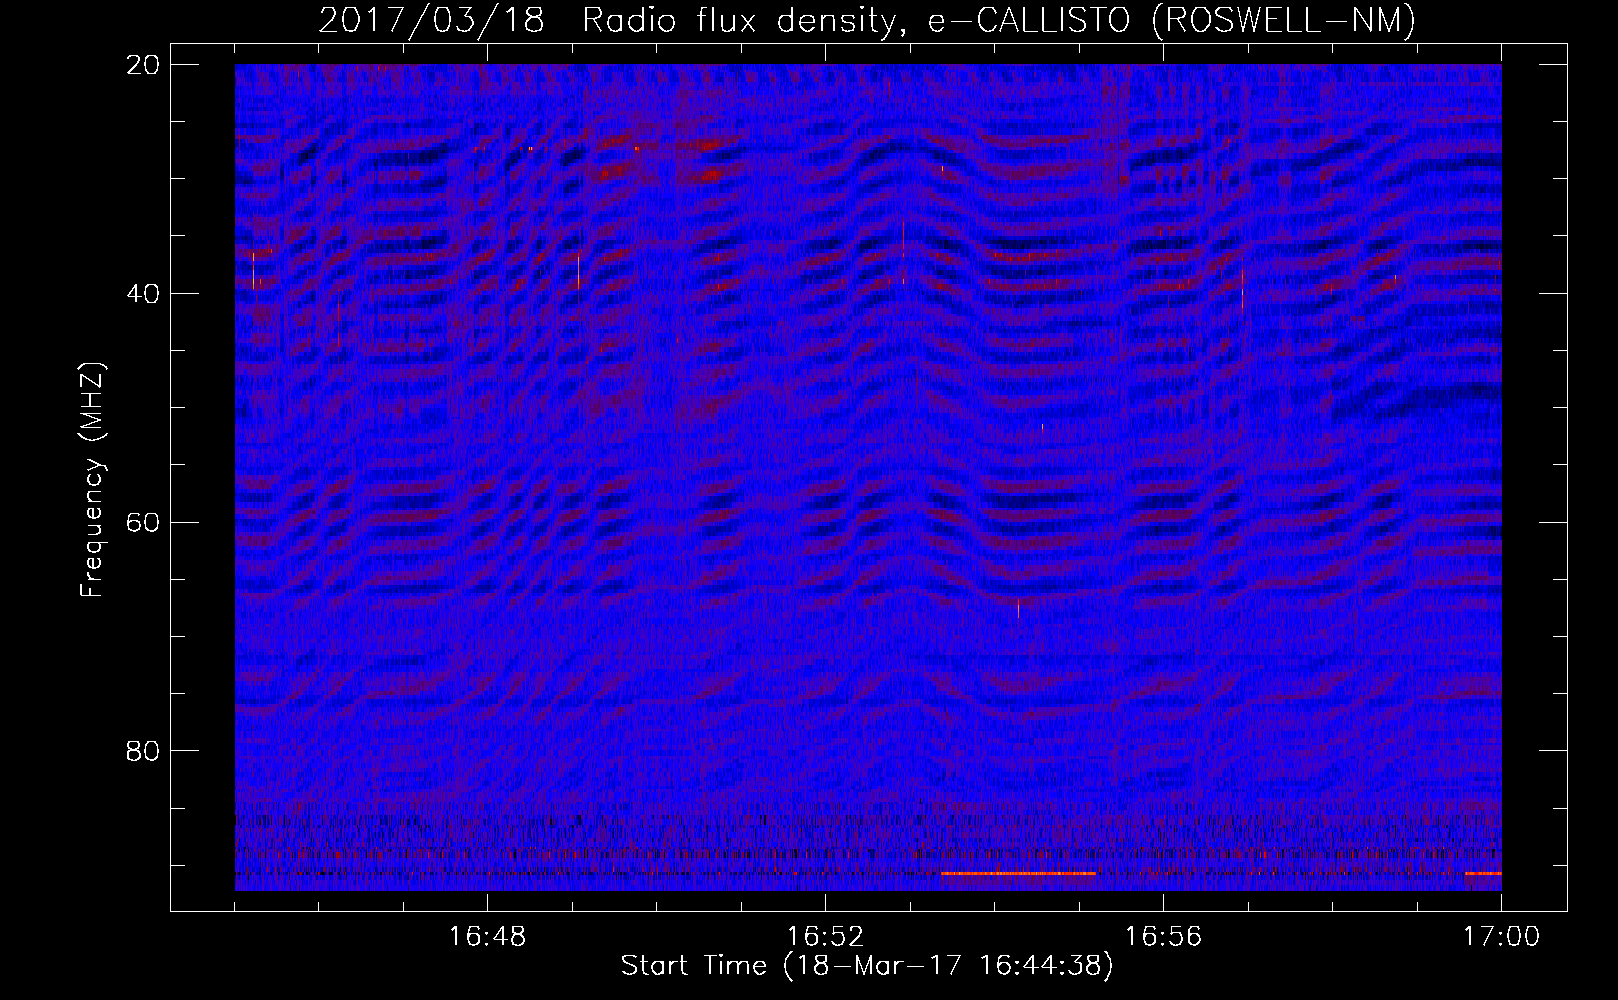The height and width of the screenshot is (1000, 1618).
Task: Click the Frequency (MHZ) axis label
Action: [92, 480]
